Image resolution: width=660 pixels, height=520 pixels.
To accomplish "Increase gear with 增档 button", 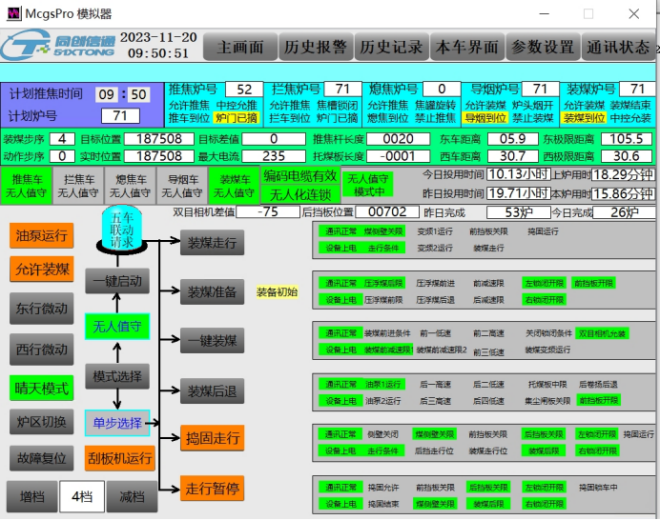I will pos(31,495).
